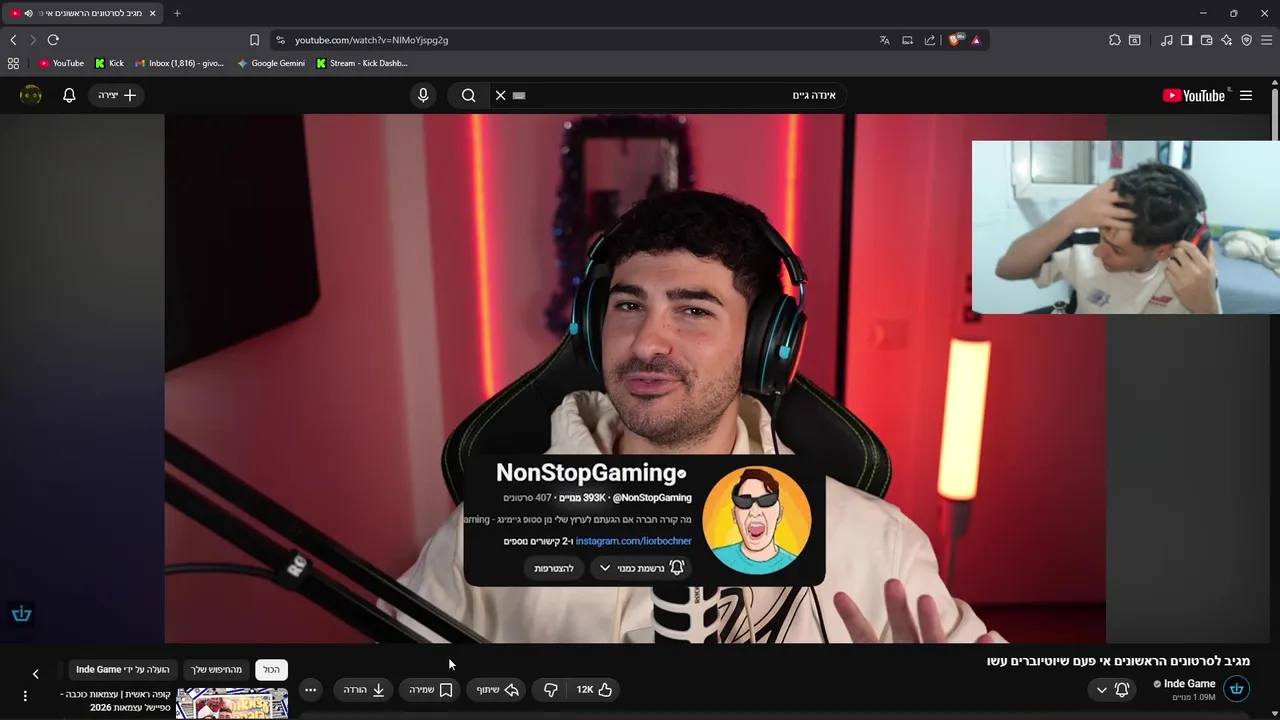The width and height of the screenshot is (1280, 720).
Task: Open the suggested video thumbnail קופה ראשית
Action: pos(232,703)
